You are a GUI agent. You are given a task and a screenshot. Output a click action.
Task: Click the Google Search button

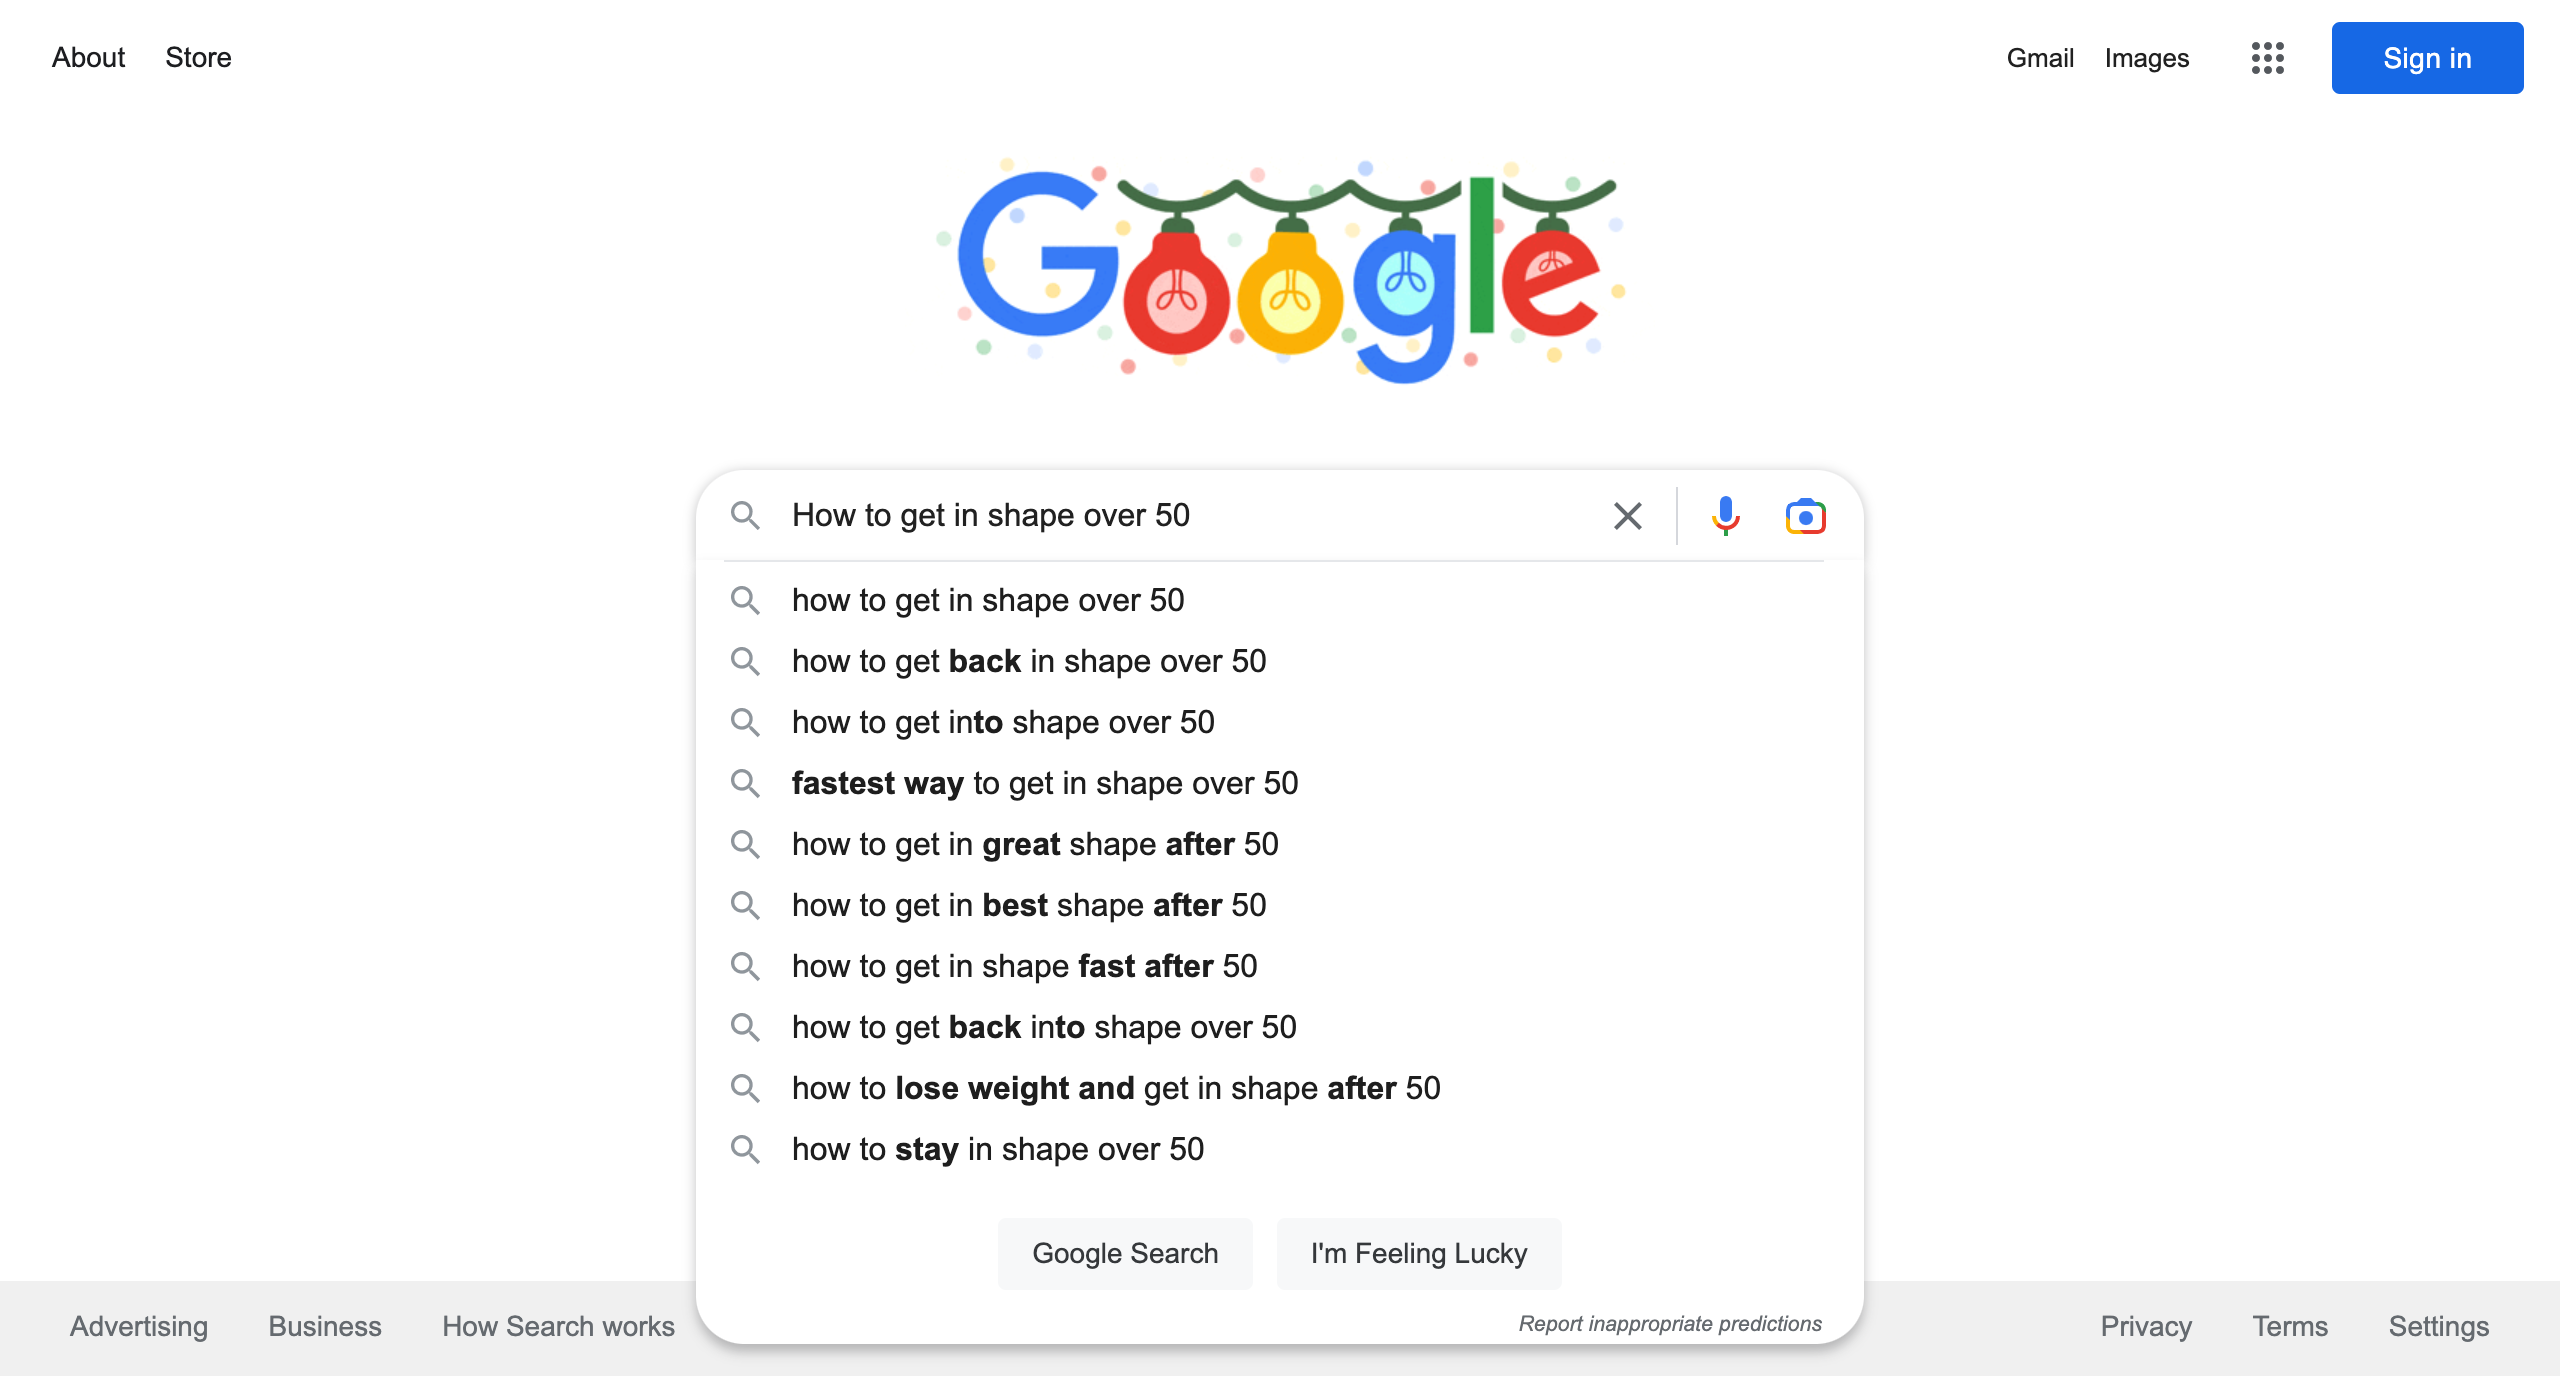pos(1125,1253)
